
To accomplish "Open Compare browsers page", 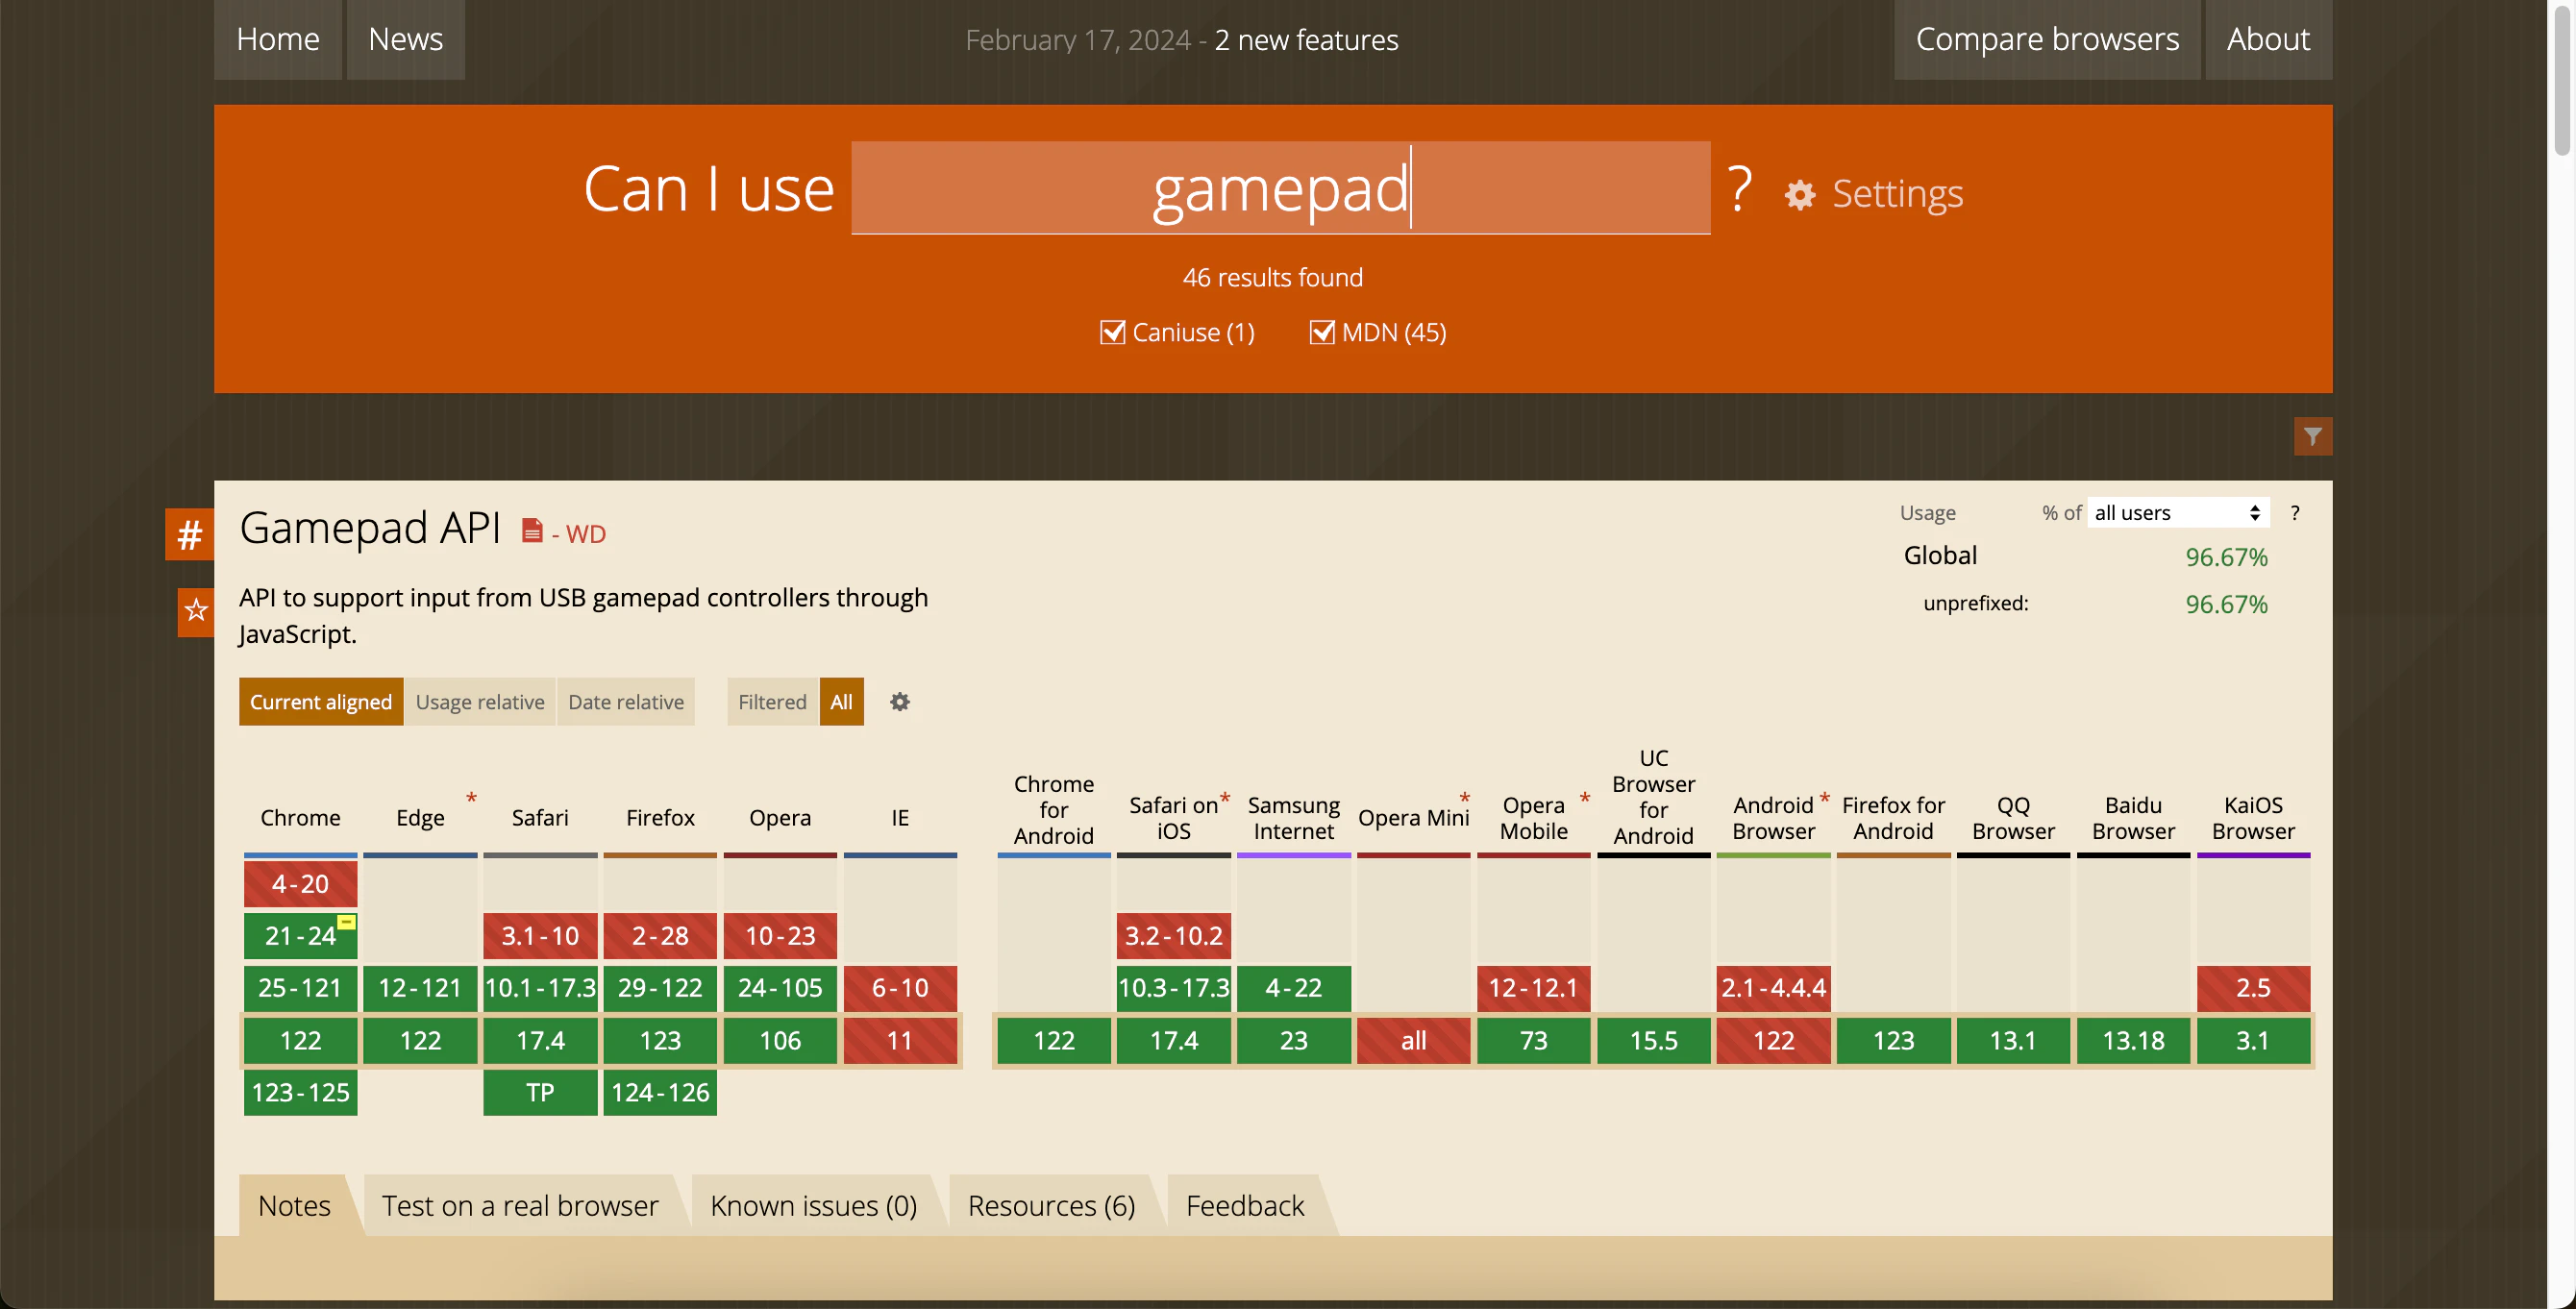I will click(2046, 39).
